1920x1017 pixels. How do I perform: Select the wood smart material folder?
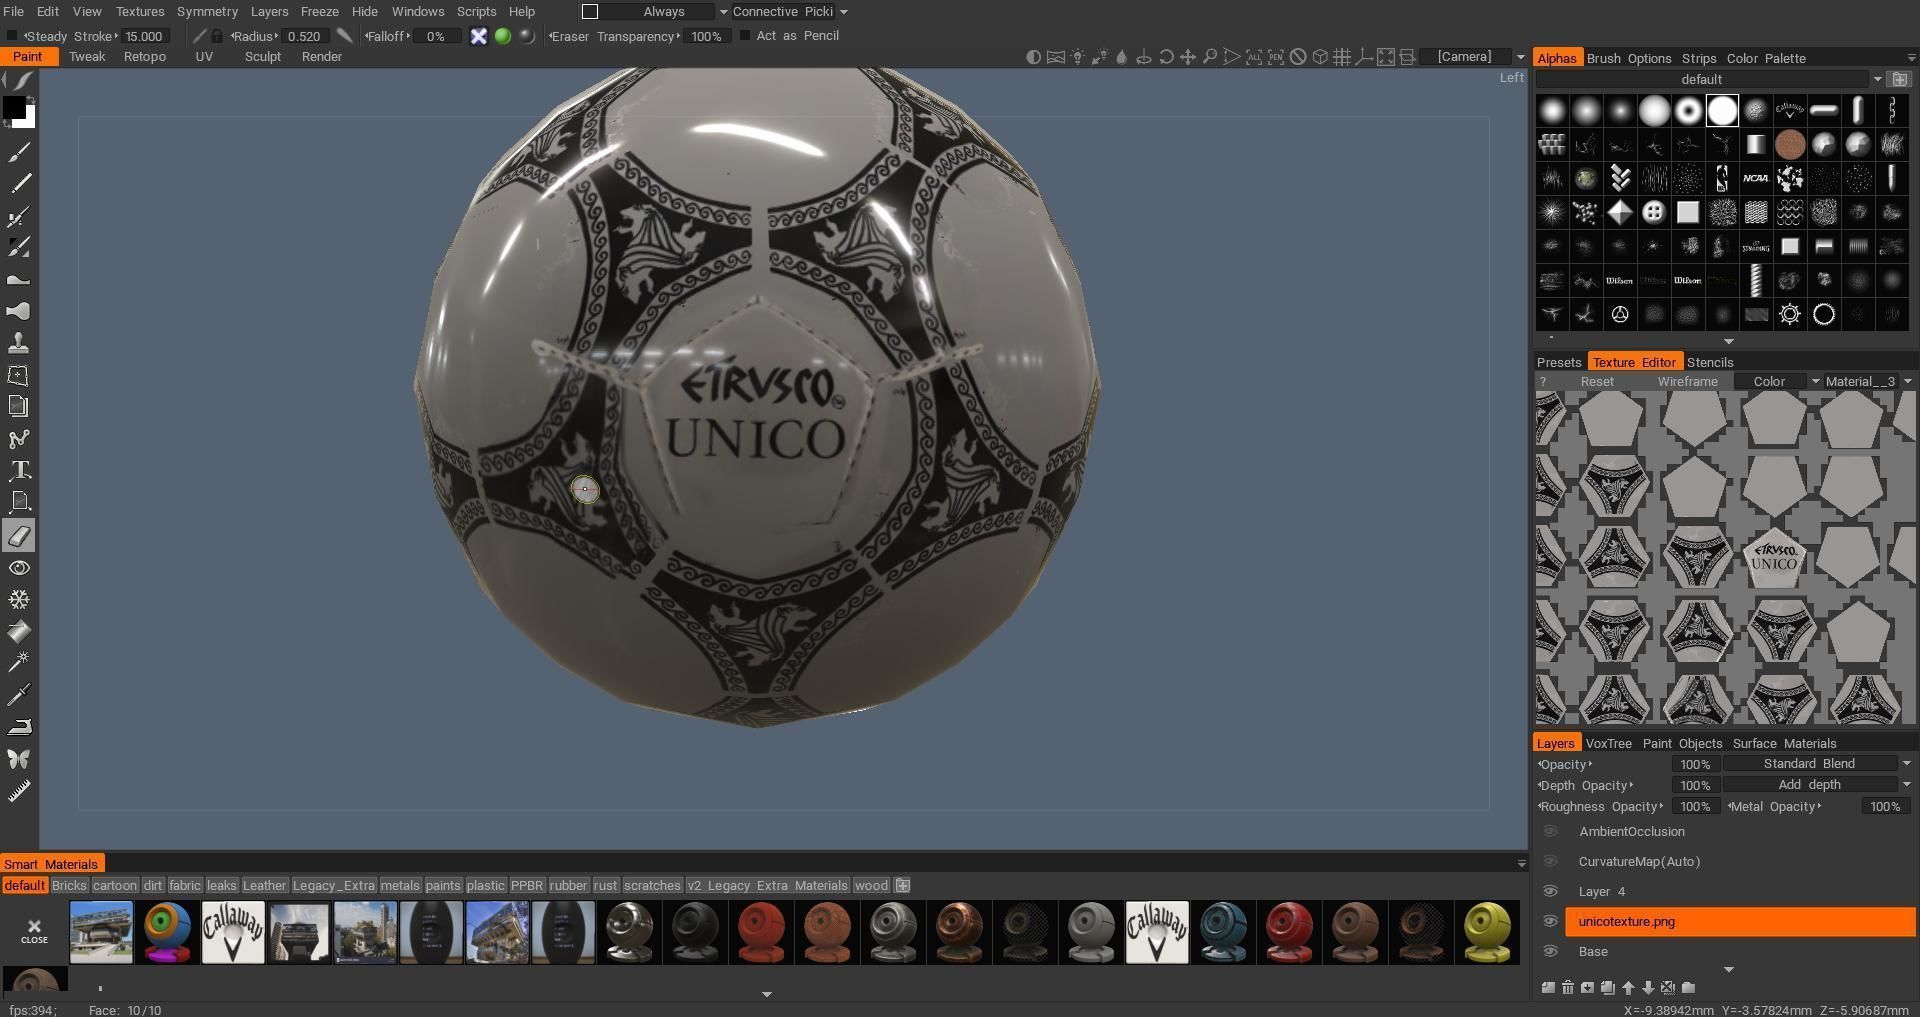click(x=871, y=886)
